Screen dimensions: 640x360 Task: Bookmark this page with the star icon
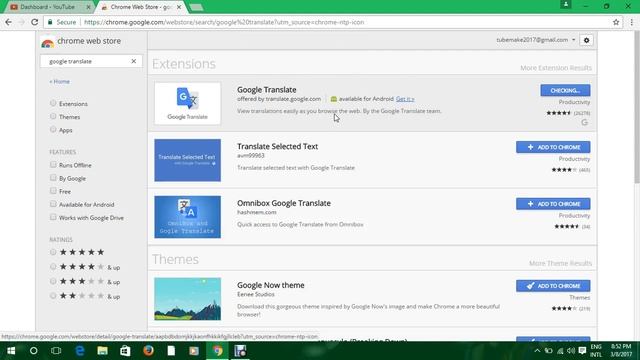tap(616, 22)
